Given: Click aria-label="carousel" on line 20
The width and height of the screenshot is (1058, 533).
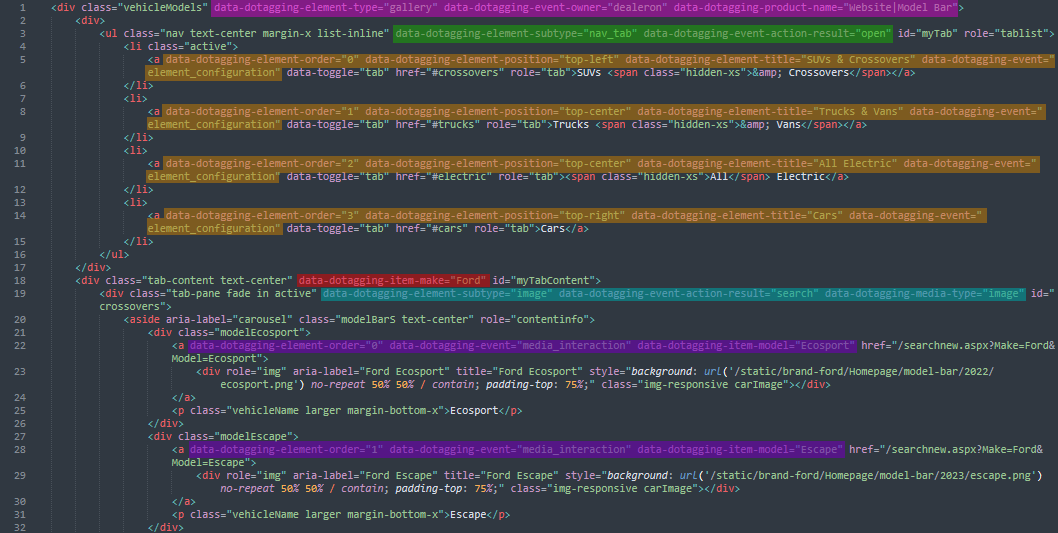Looking at the screenshot, I should [x=229, y=319].
